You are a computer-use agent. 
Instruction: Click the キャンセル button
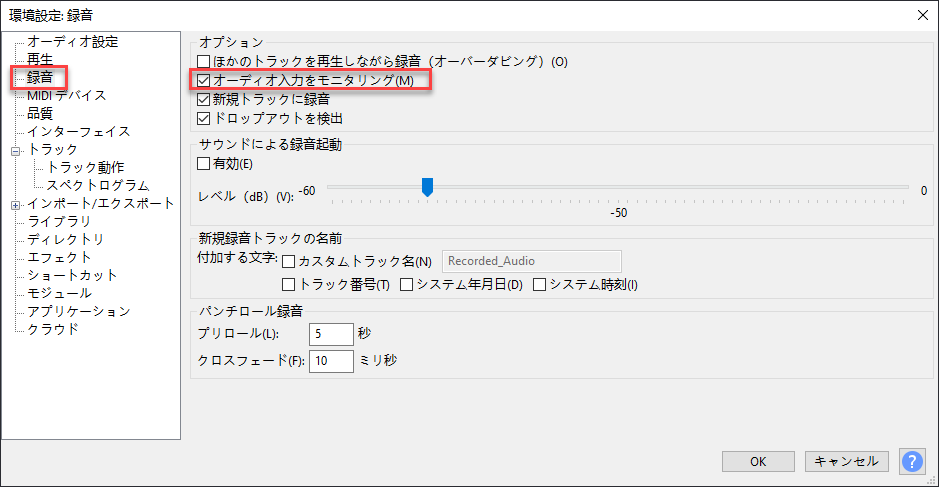(x=846, y=461)
